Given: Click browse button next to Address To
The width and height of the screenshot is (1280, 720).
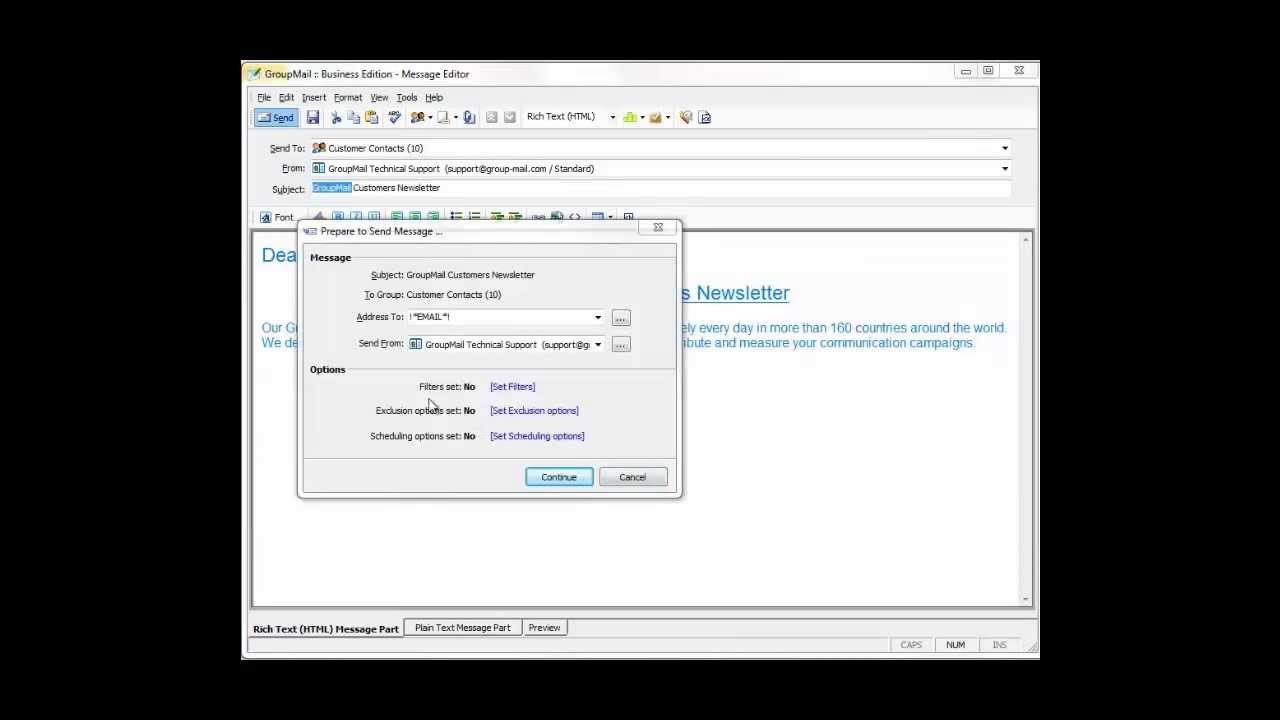Looking at the screenshot, I should point(620,318).
